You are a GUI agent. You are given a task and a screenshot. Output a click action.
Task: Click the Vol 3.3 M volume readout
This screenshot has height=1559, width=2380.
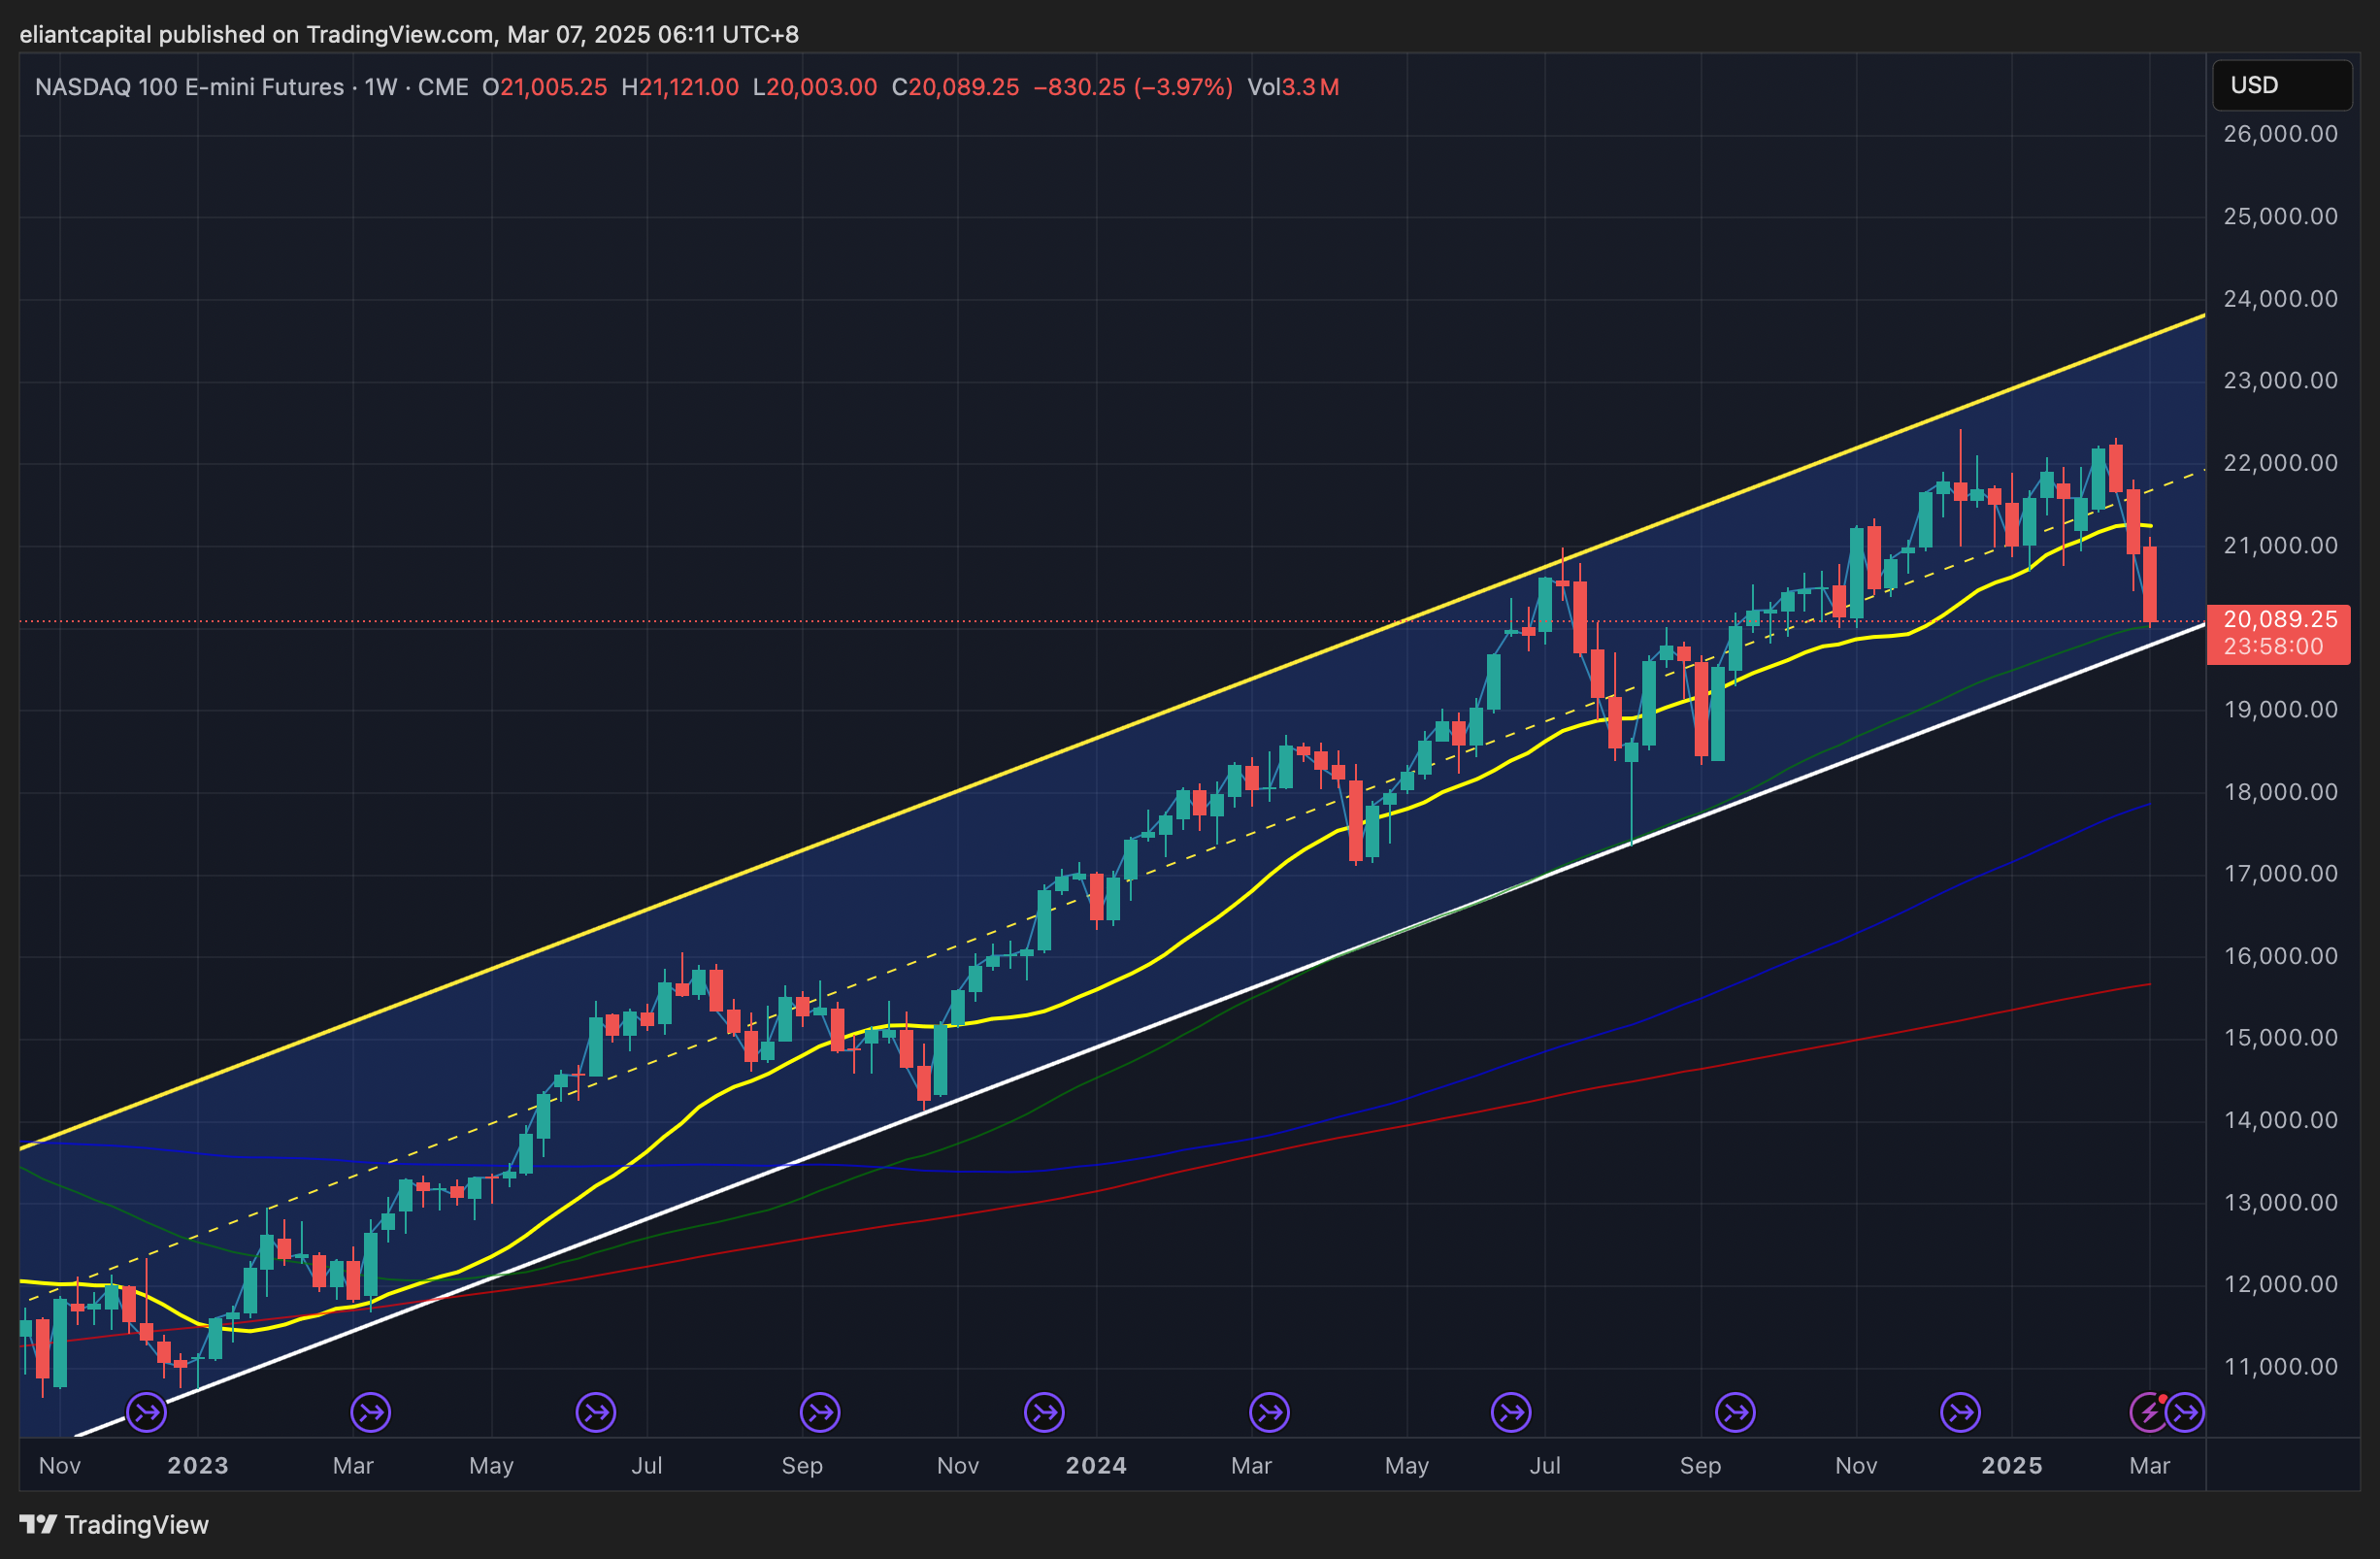coord(1292,87)
